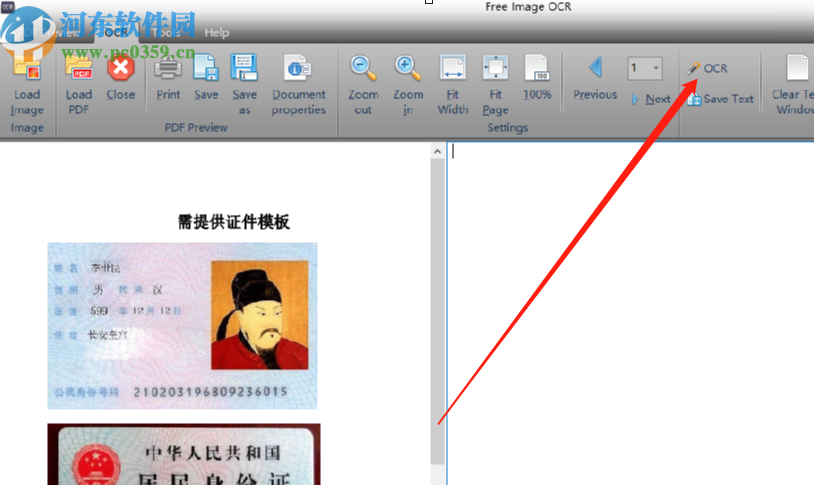This screenshot has width=814, height=485.
Task: Click inside the OCR text output area
Action: pyautogui.click(x=631, y=313)
